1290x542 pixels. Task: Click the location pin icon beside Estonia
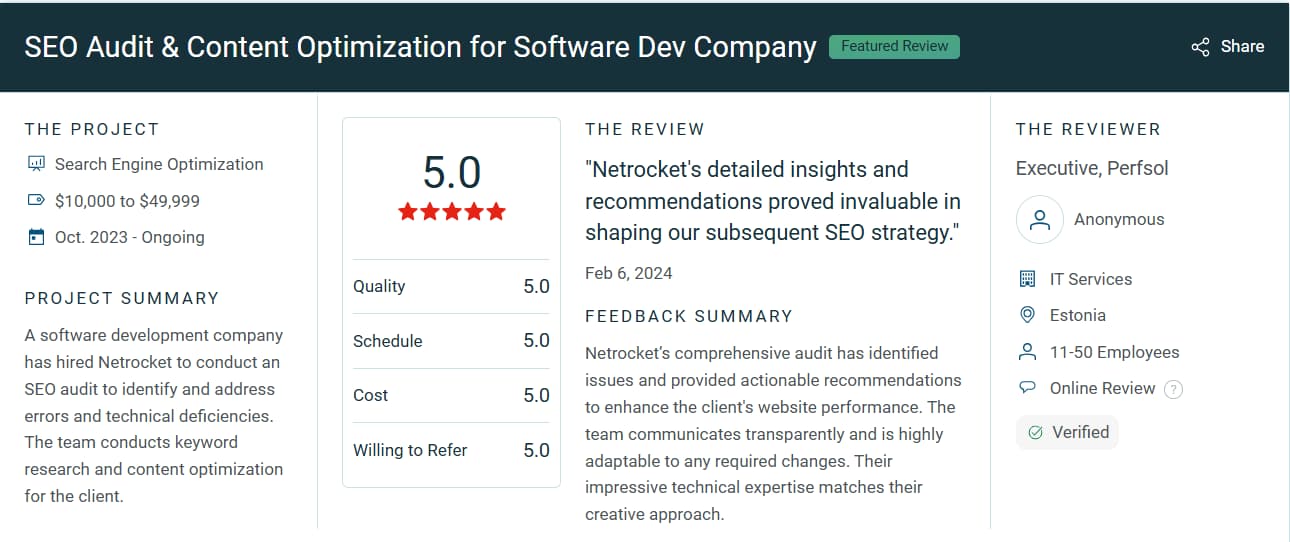(x=1027, y=315)
